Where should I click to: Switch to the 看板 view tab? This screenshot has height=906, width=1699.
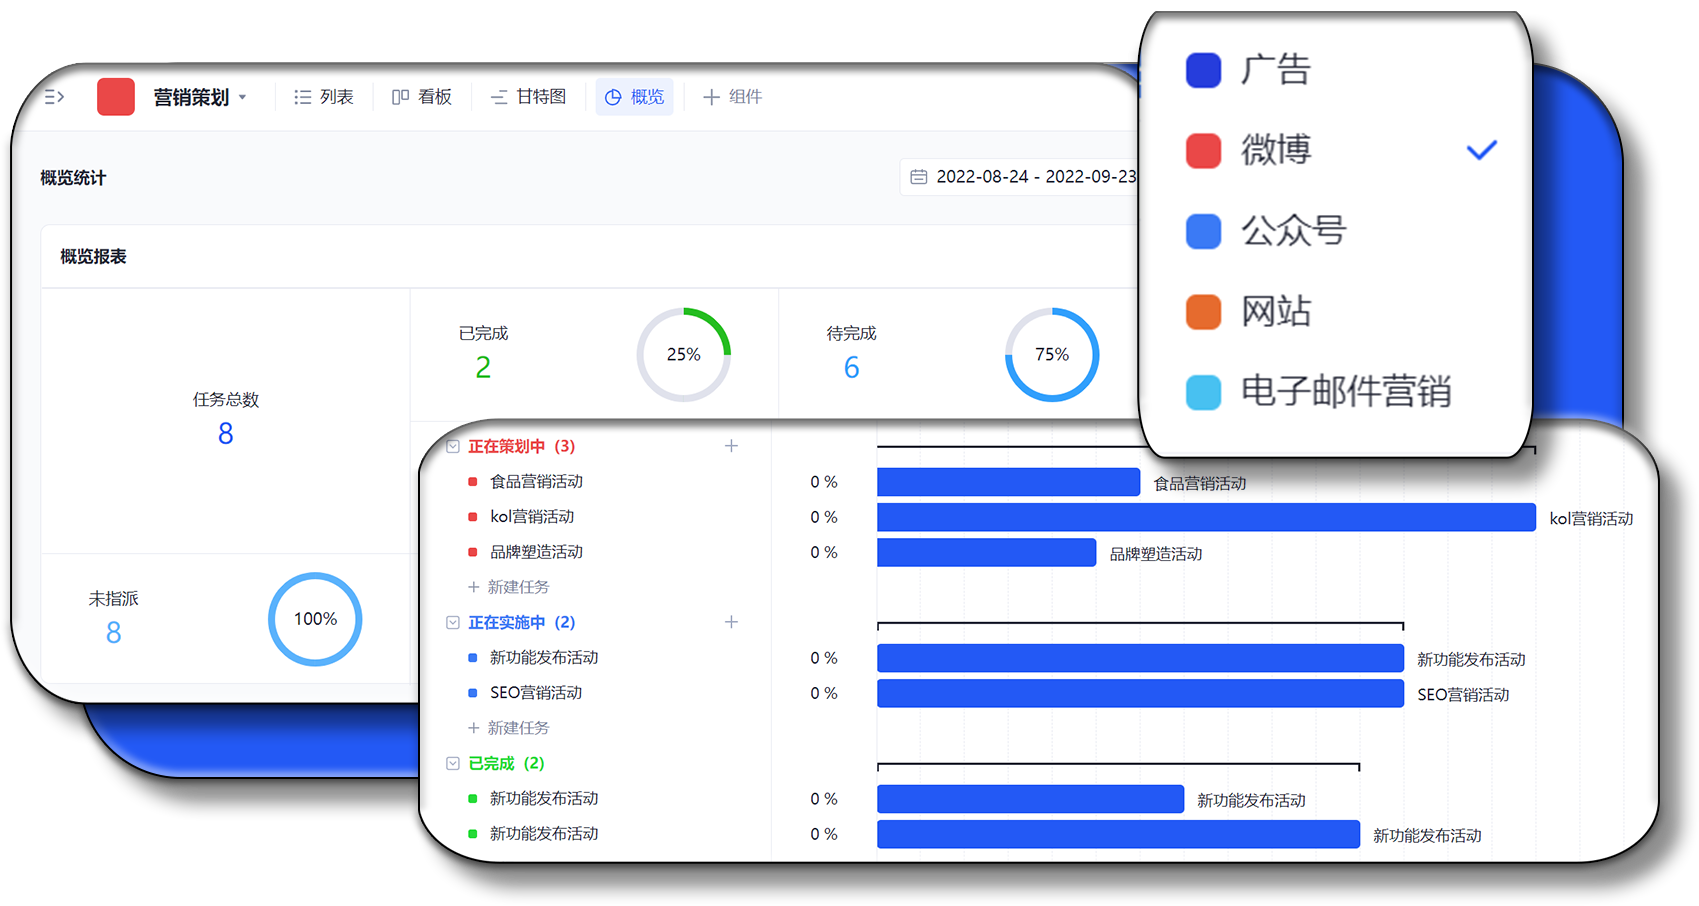click(422, 97)
